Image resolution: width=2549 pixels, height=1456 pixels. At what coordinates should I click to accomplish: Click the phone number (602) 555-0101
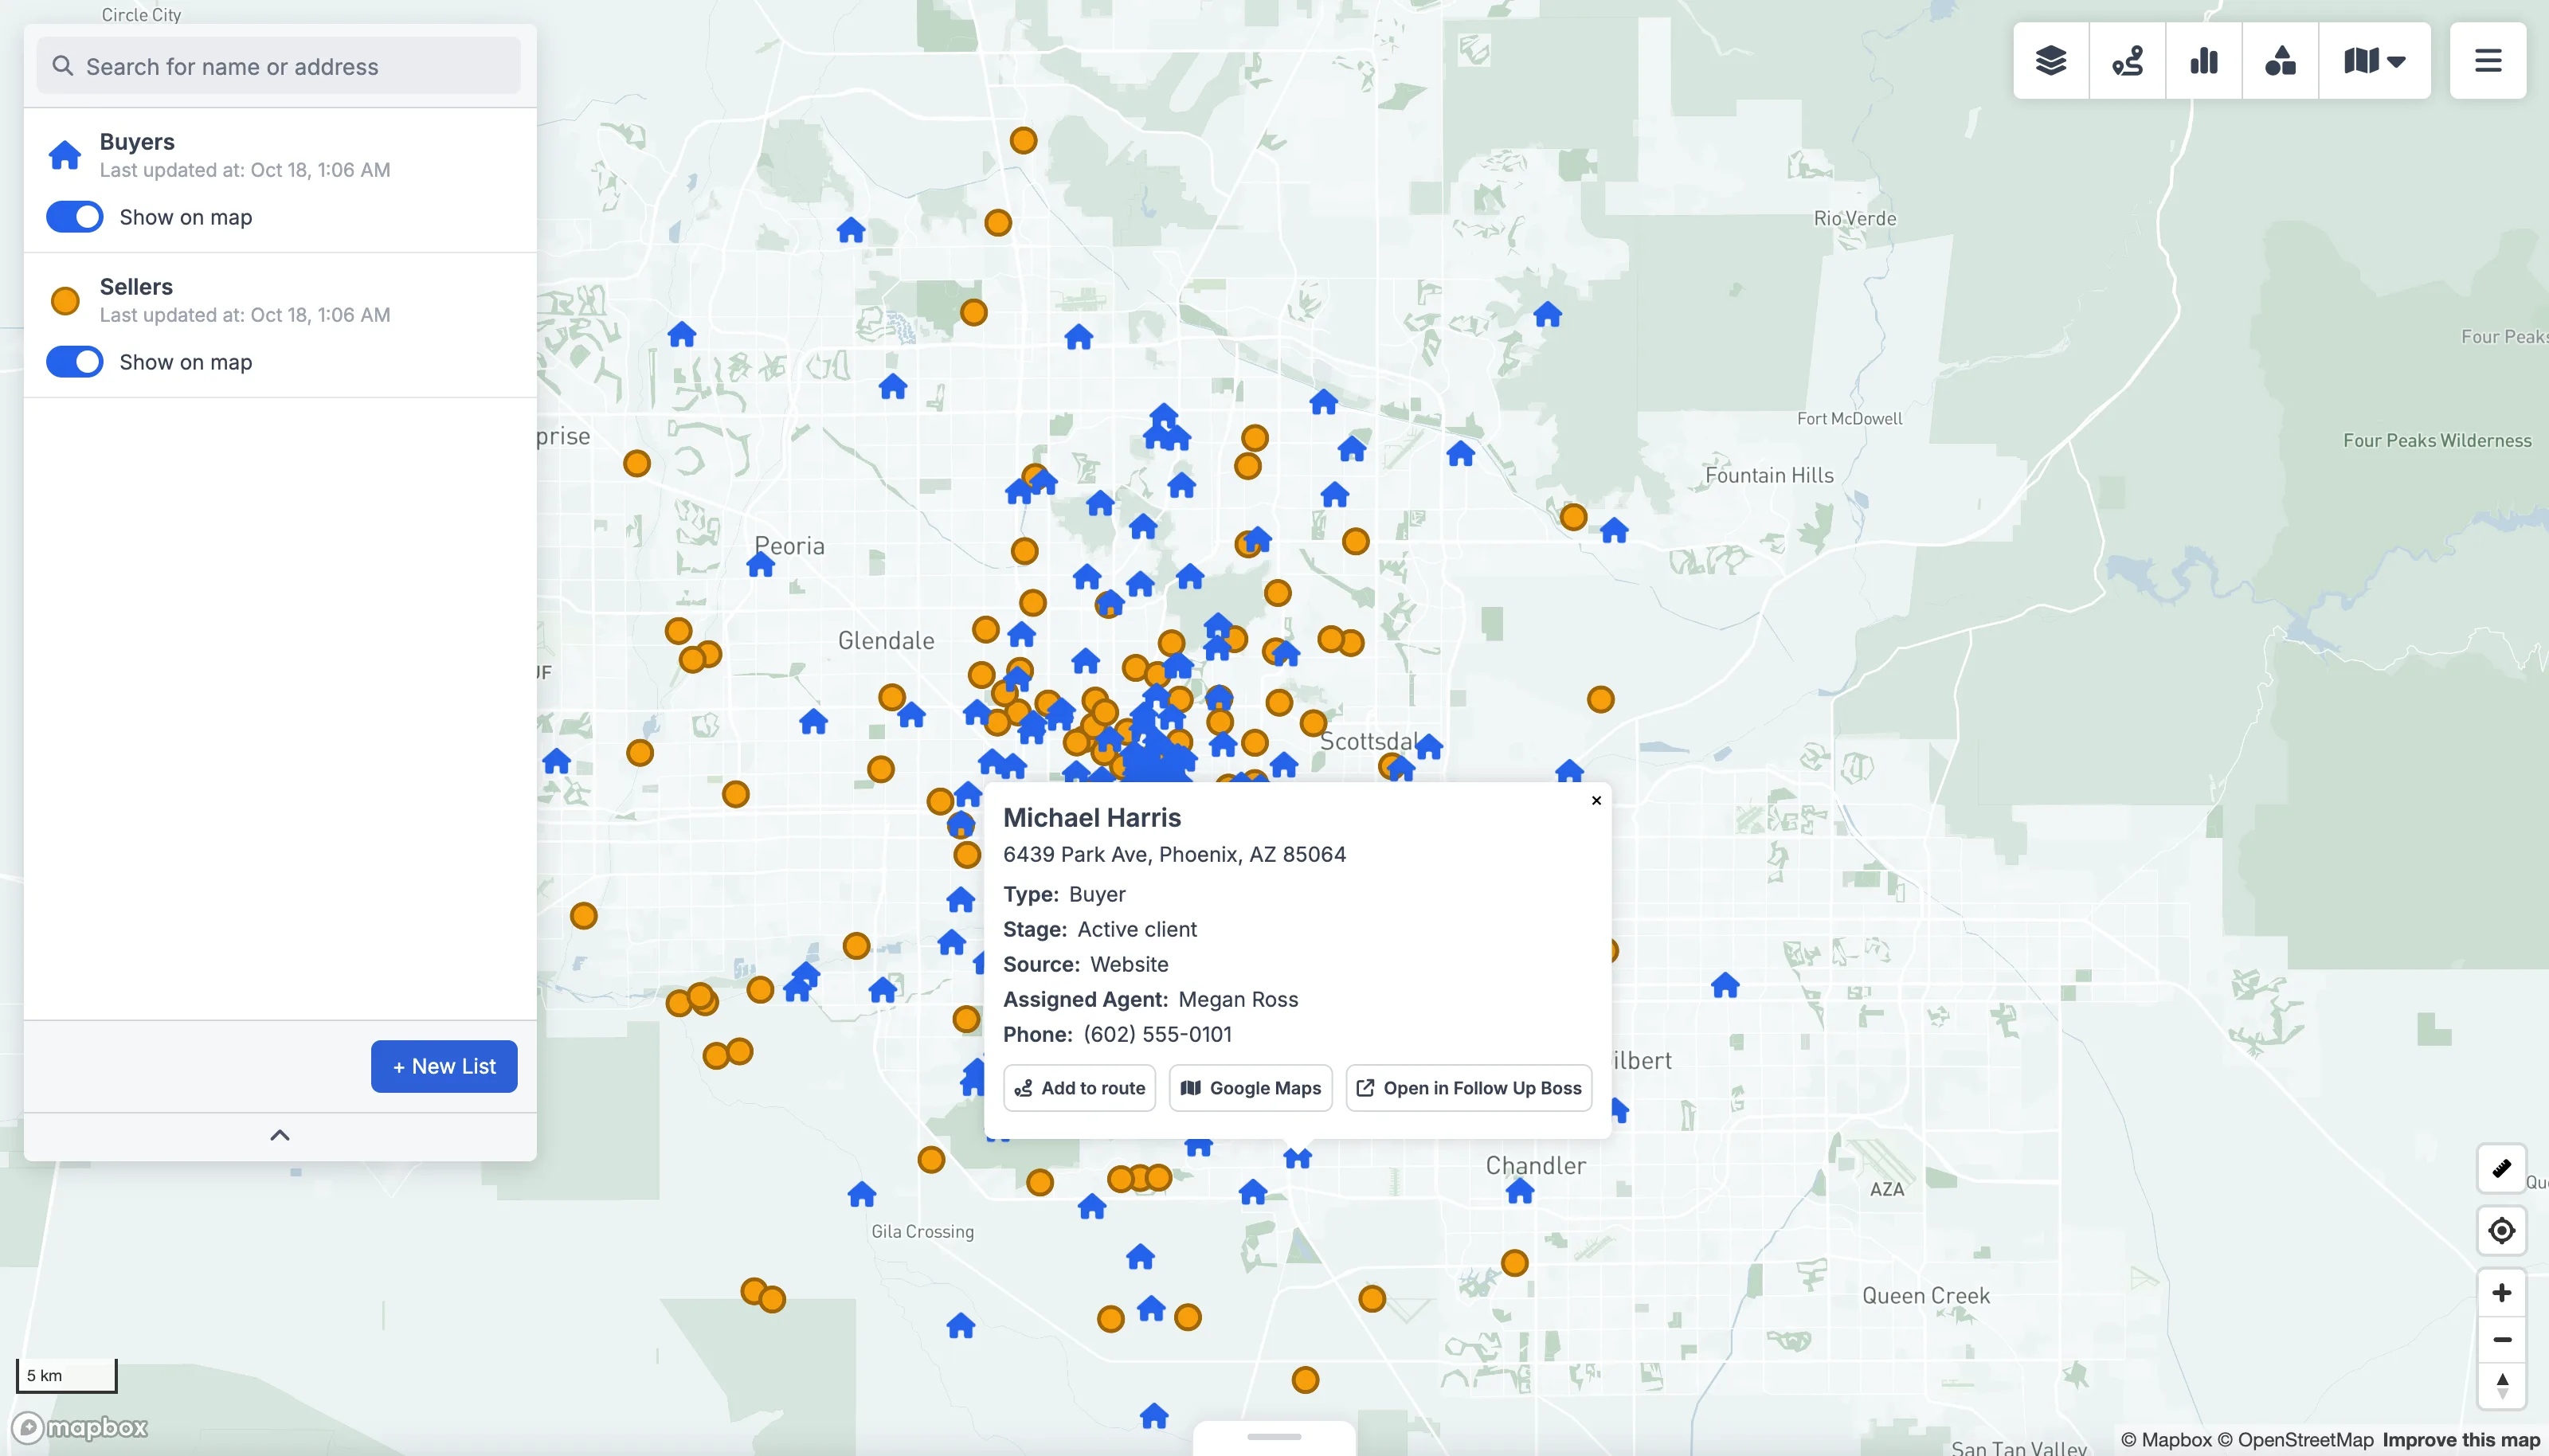point(1157,1034)
